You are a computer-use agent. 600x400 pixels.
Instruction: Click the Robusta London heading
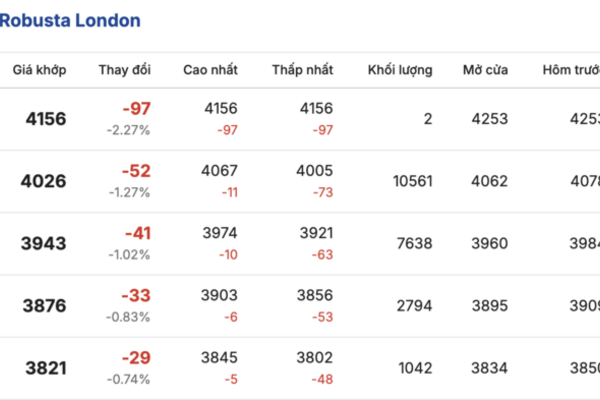click(70, 20)
